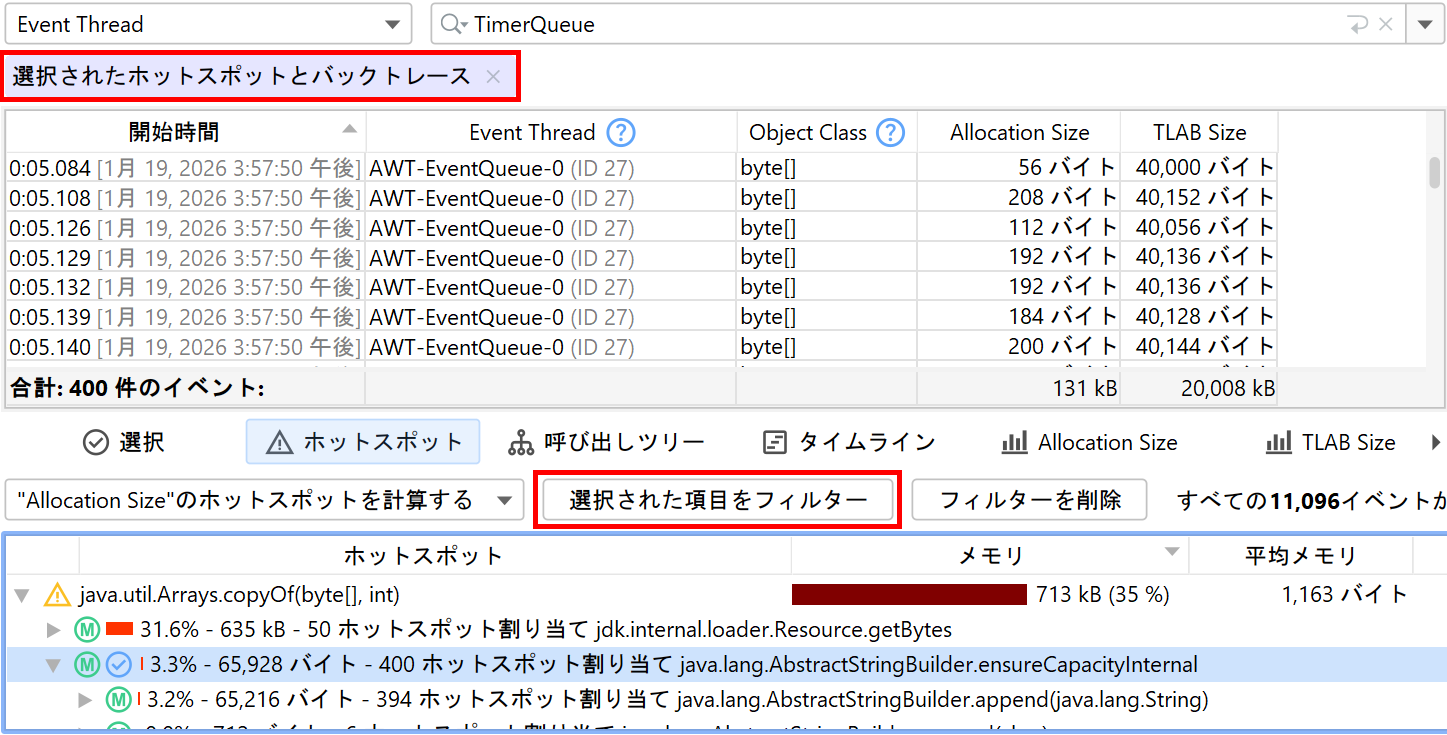Image resolution: width=1447 pixels, height=735 pixels.
Task: Click the M icon on the ensureCapacityInternal row
Action: [87, 663]
